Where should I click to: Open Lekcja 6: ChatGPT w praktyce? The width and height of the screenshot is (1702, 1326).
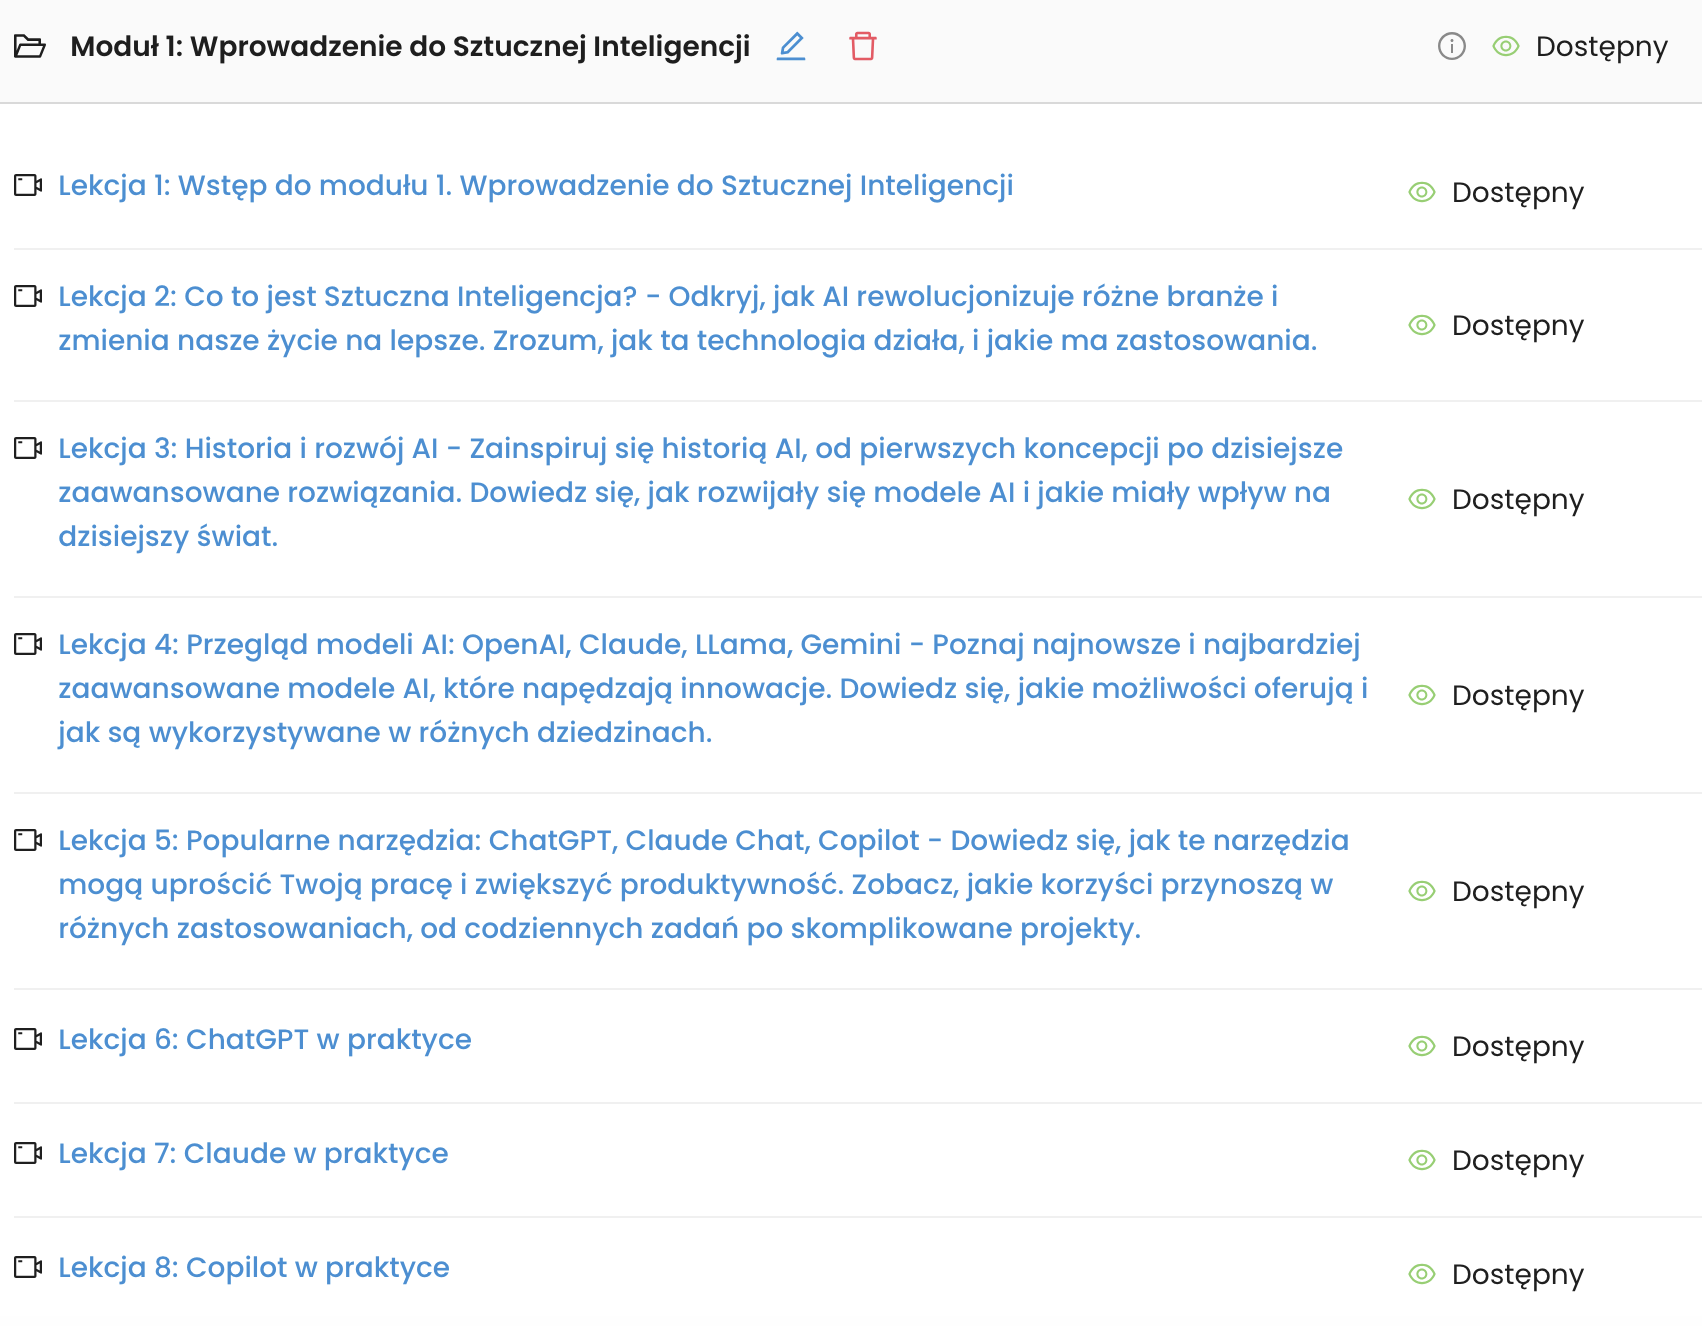265,1040
